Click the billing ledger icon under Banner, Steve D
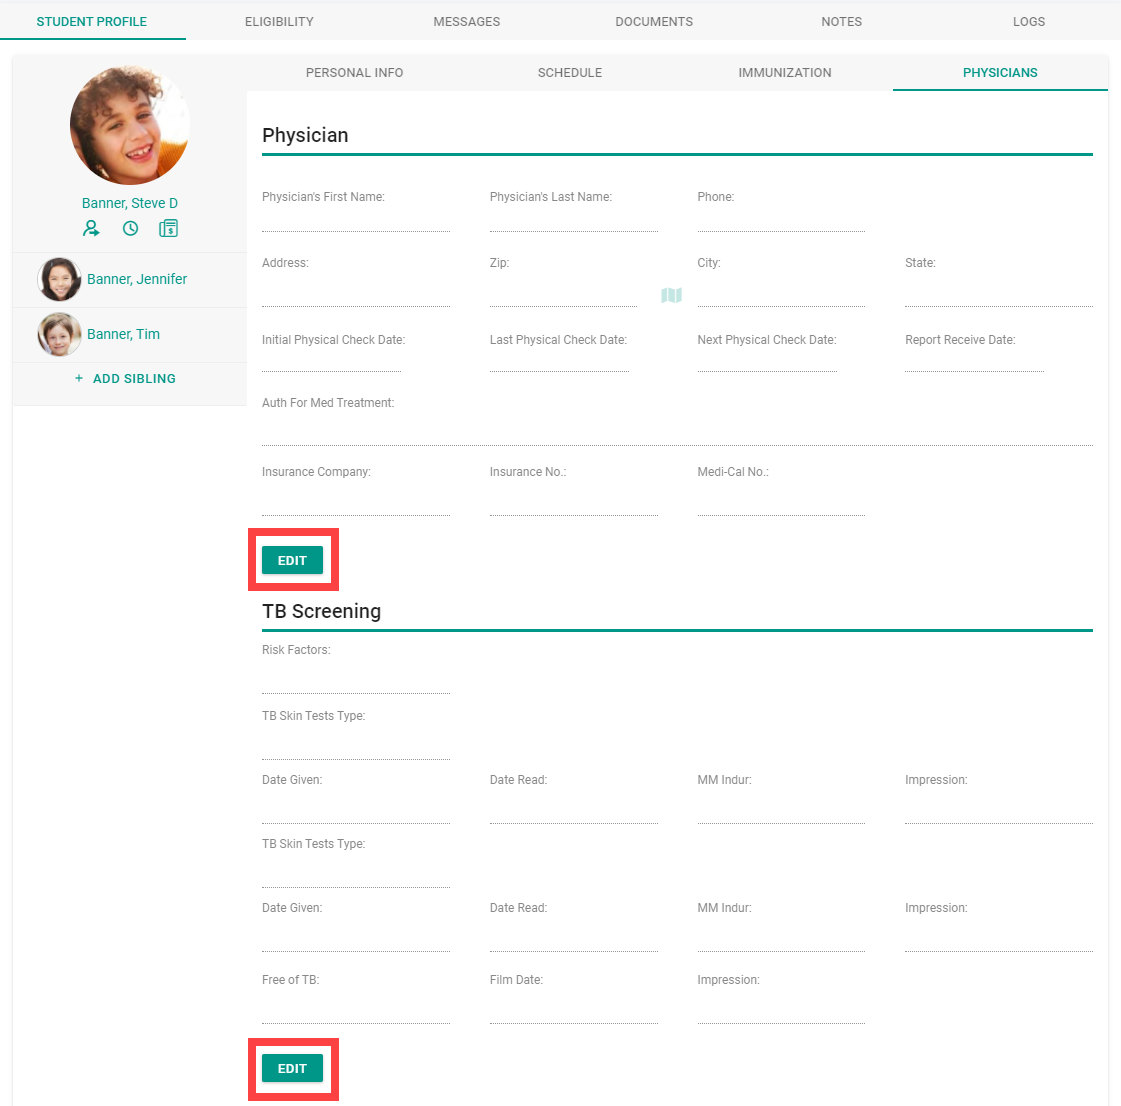This screenshot has height=1106, width=1121. coord(169,228)
